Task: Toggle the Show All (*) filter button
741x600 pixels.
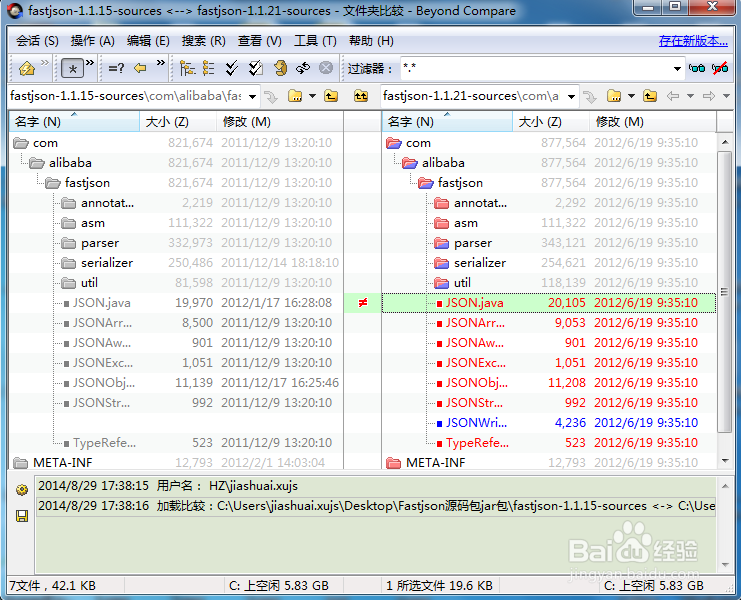Action: [x=72, y=69]
